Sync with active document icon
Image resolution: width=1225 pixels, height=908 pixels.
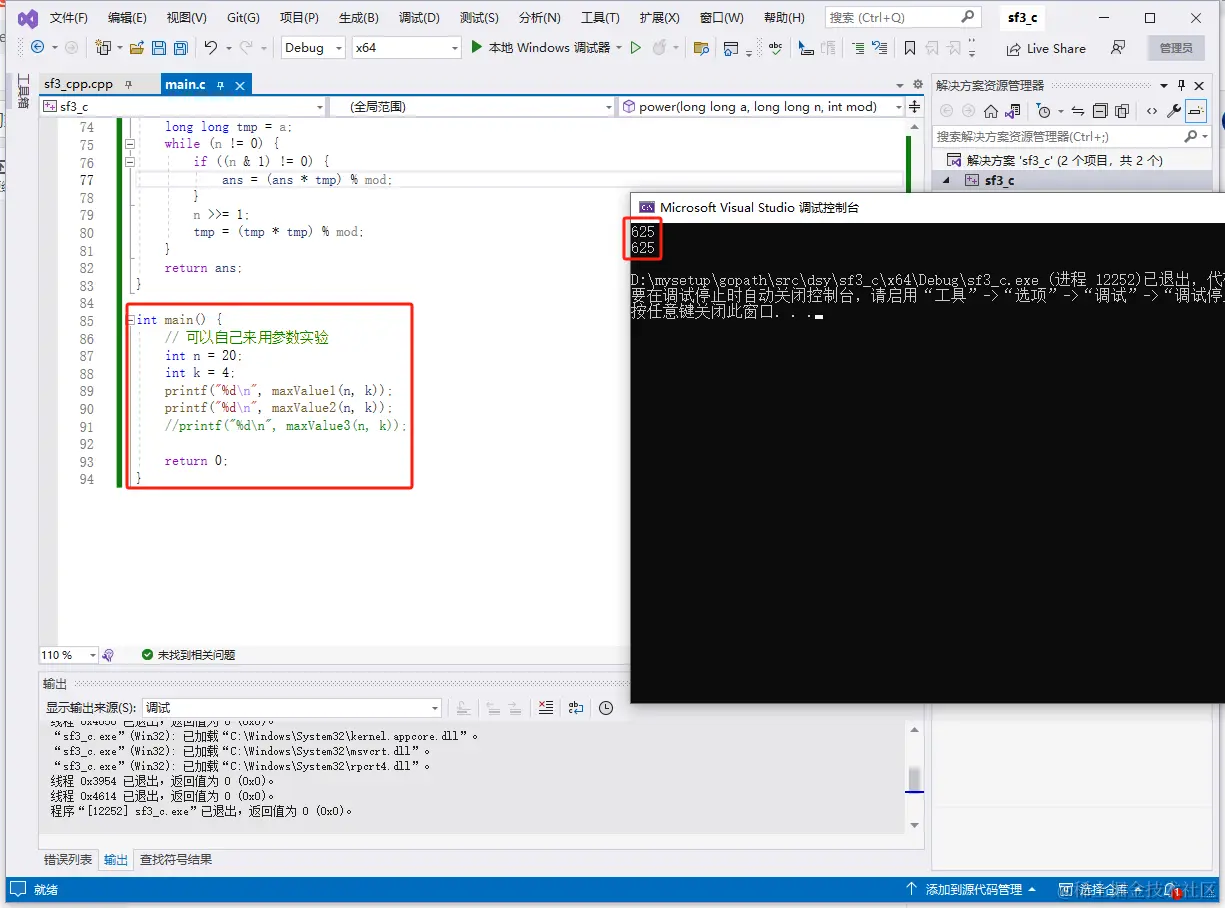[1078, 111]
